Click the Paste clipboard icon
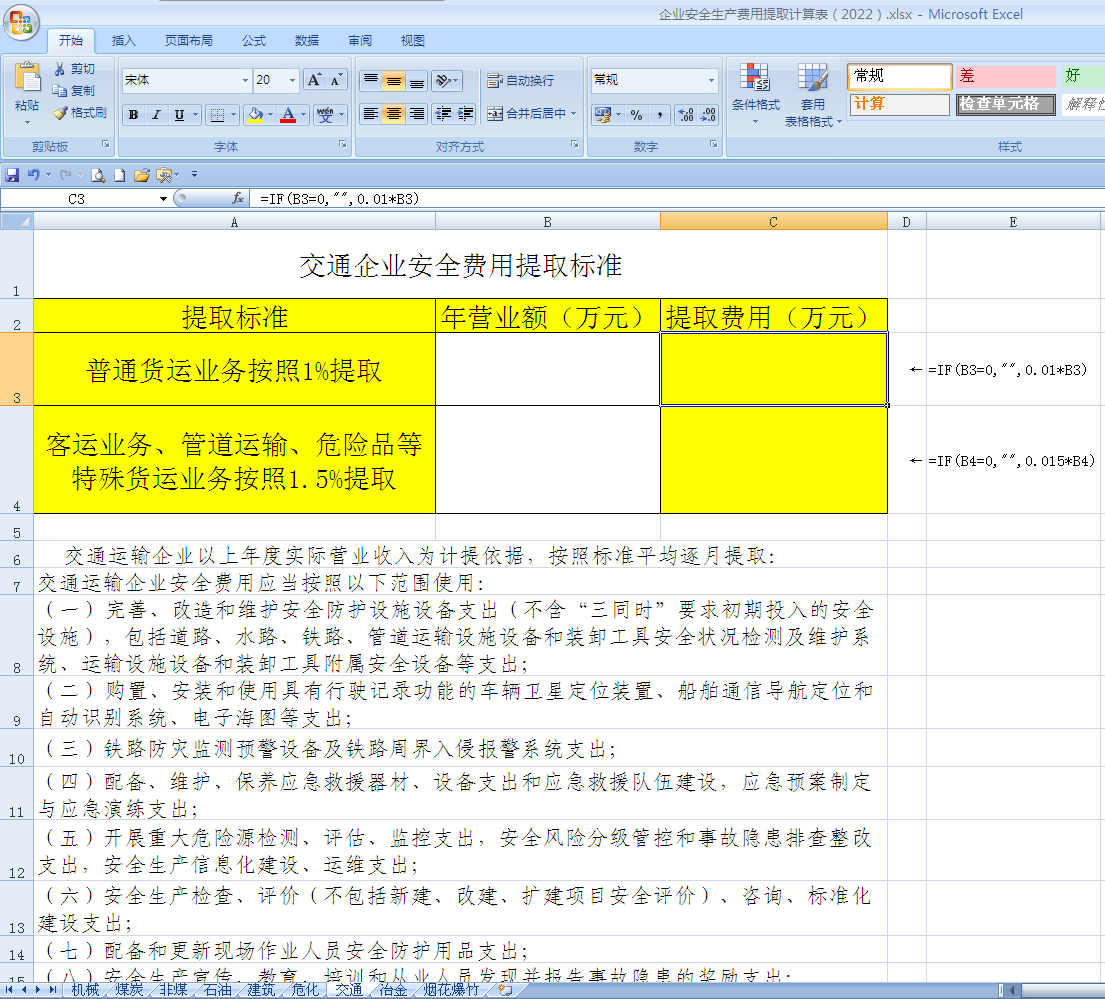The image size is (1105, 999). (x=27, y=78)
